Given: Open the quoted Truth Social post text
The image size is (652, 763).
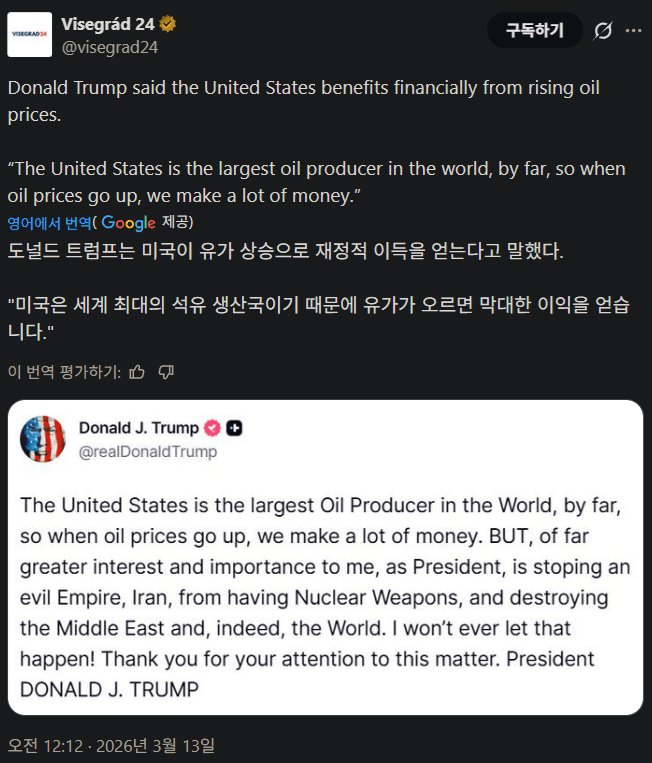Looking at the screenshot, I should coord(325,597).
